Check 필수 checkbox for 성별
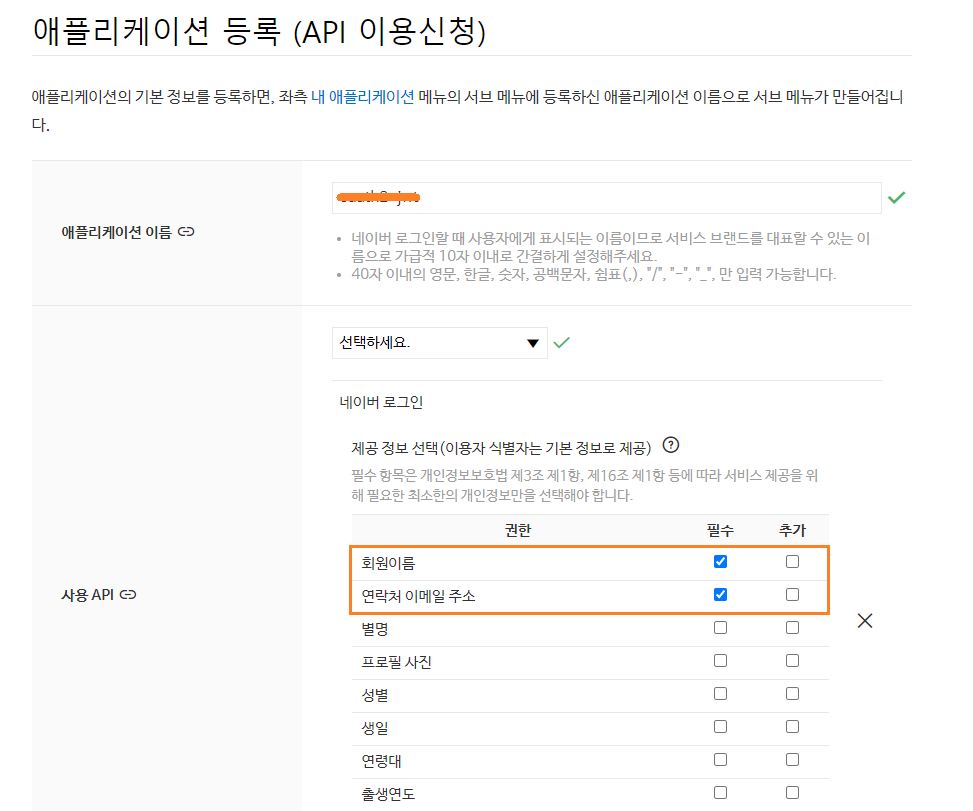This screenshot has height=811, width=973. [x=720, y=693]
